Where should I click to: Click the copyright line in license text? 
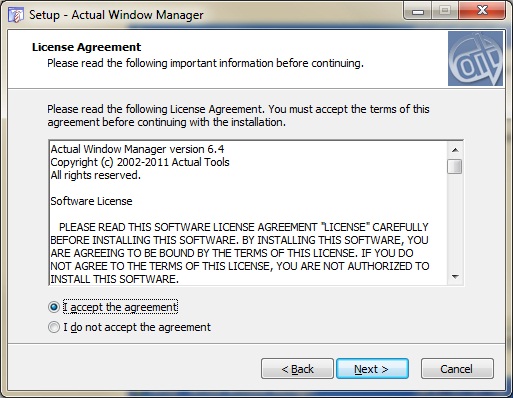(x=140, y=162)
